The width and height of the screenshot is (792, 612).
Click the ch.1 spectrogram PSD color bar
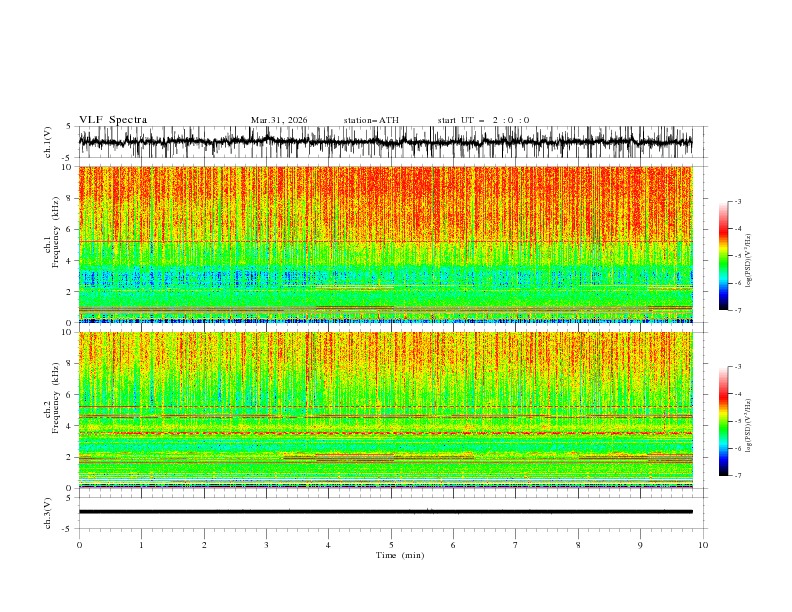coord(723,255)
